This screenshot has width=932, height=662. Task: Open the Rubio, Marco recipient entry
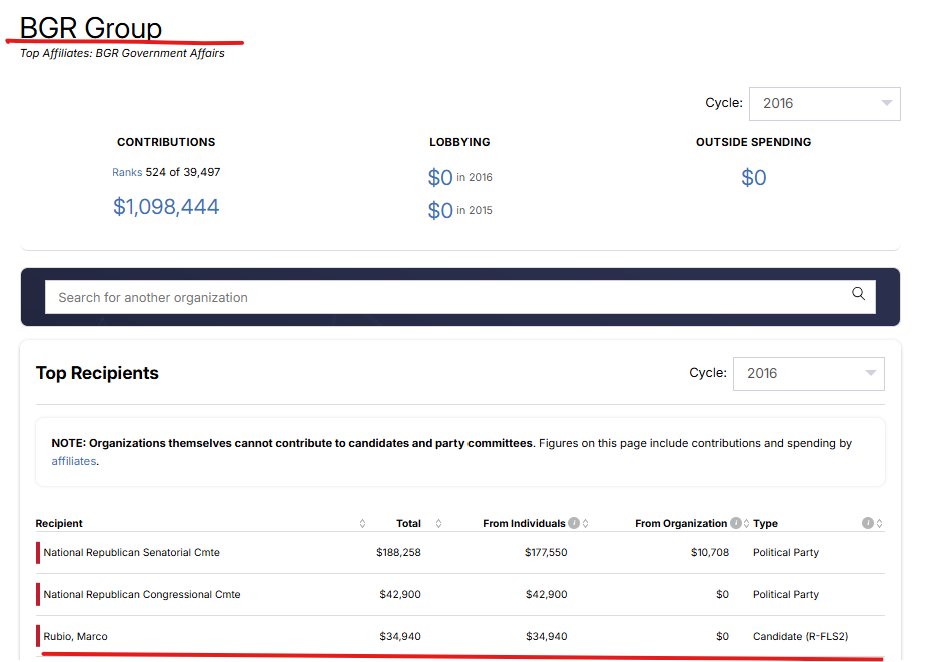(77, 636)
